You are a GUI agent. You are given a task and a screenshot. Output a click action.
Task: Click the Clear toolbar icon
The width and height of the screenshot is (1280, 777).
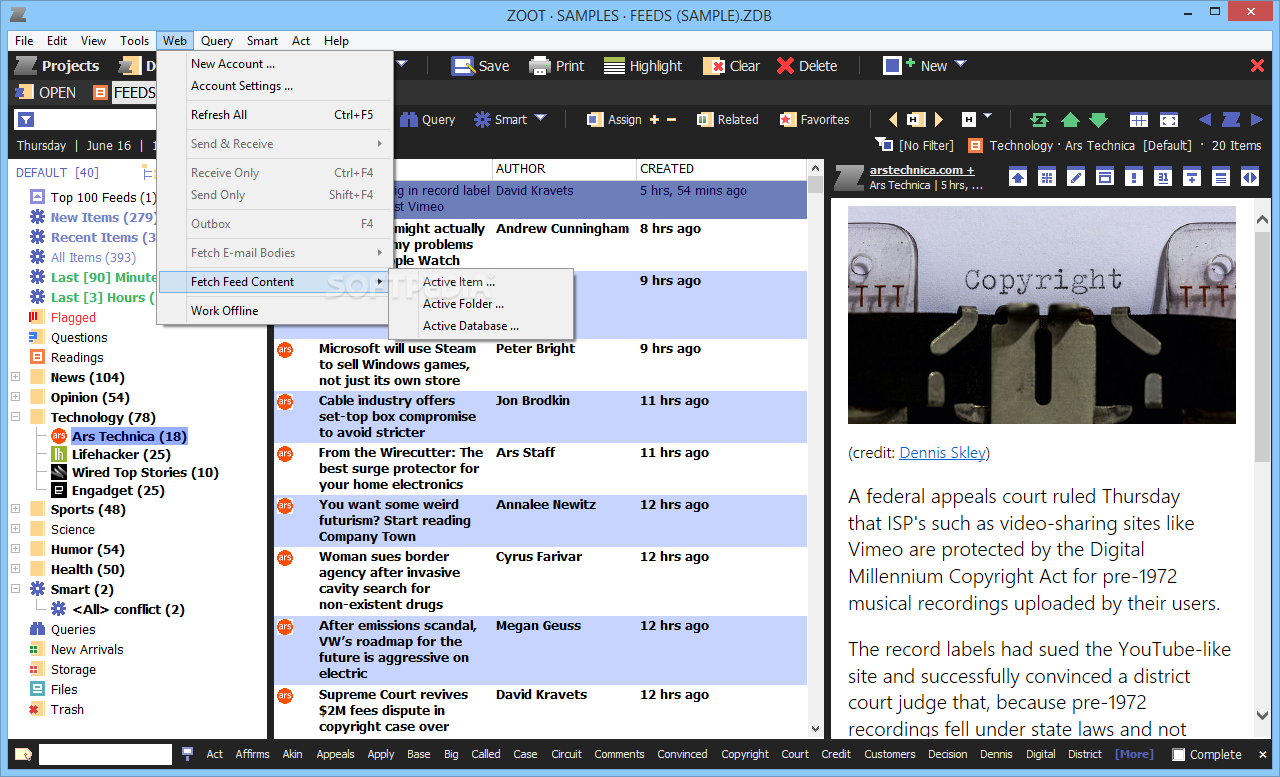714,66
